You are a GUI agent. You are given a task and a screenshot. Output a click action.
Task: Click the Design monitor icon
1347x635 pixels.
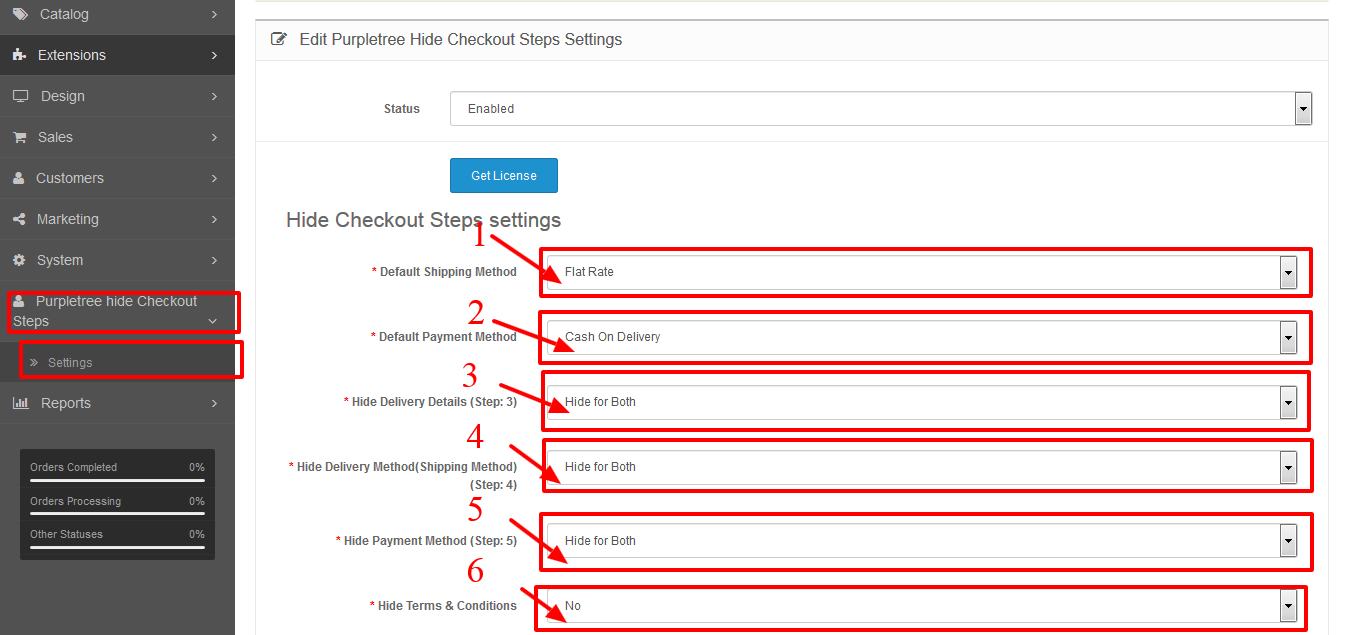point(20,96)
